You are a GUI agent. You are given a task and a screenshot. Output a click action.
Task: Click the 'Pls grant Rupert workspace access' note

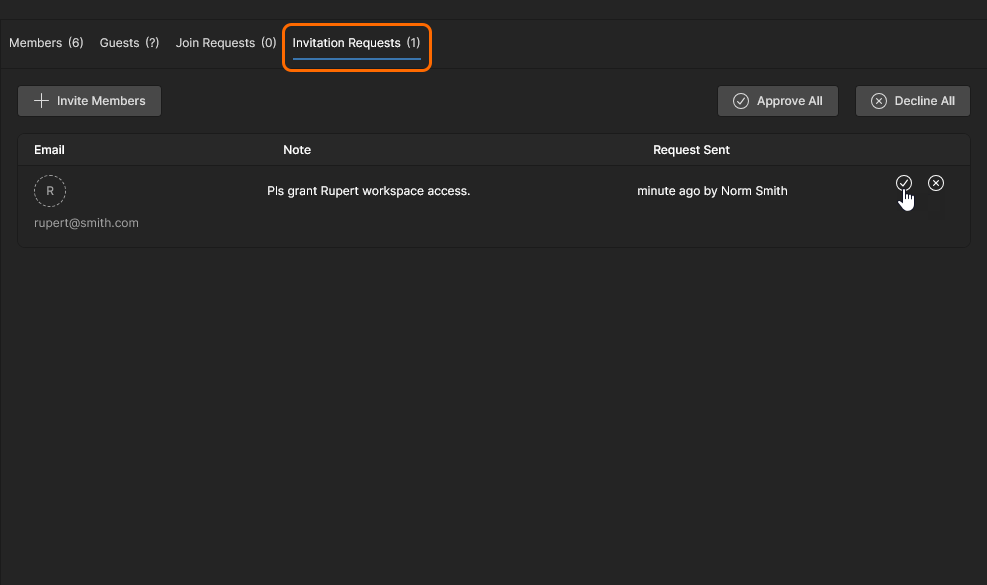click(368, 191)
